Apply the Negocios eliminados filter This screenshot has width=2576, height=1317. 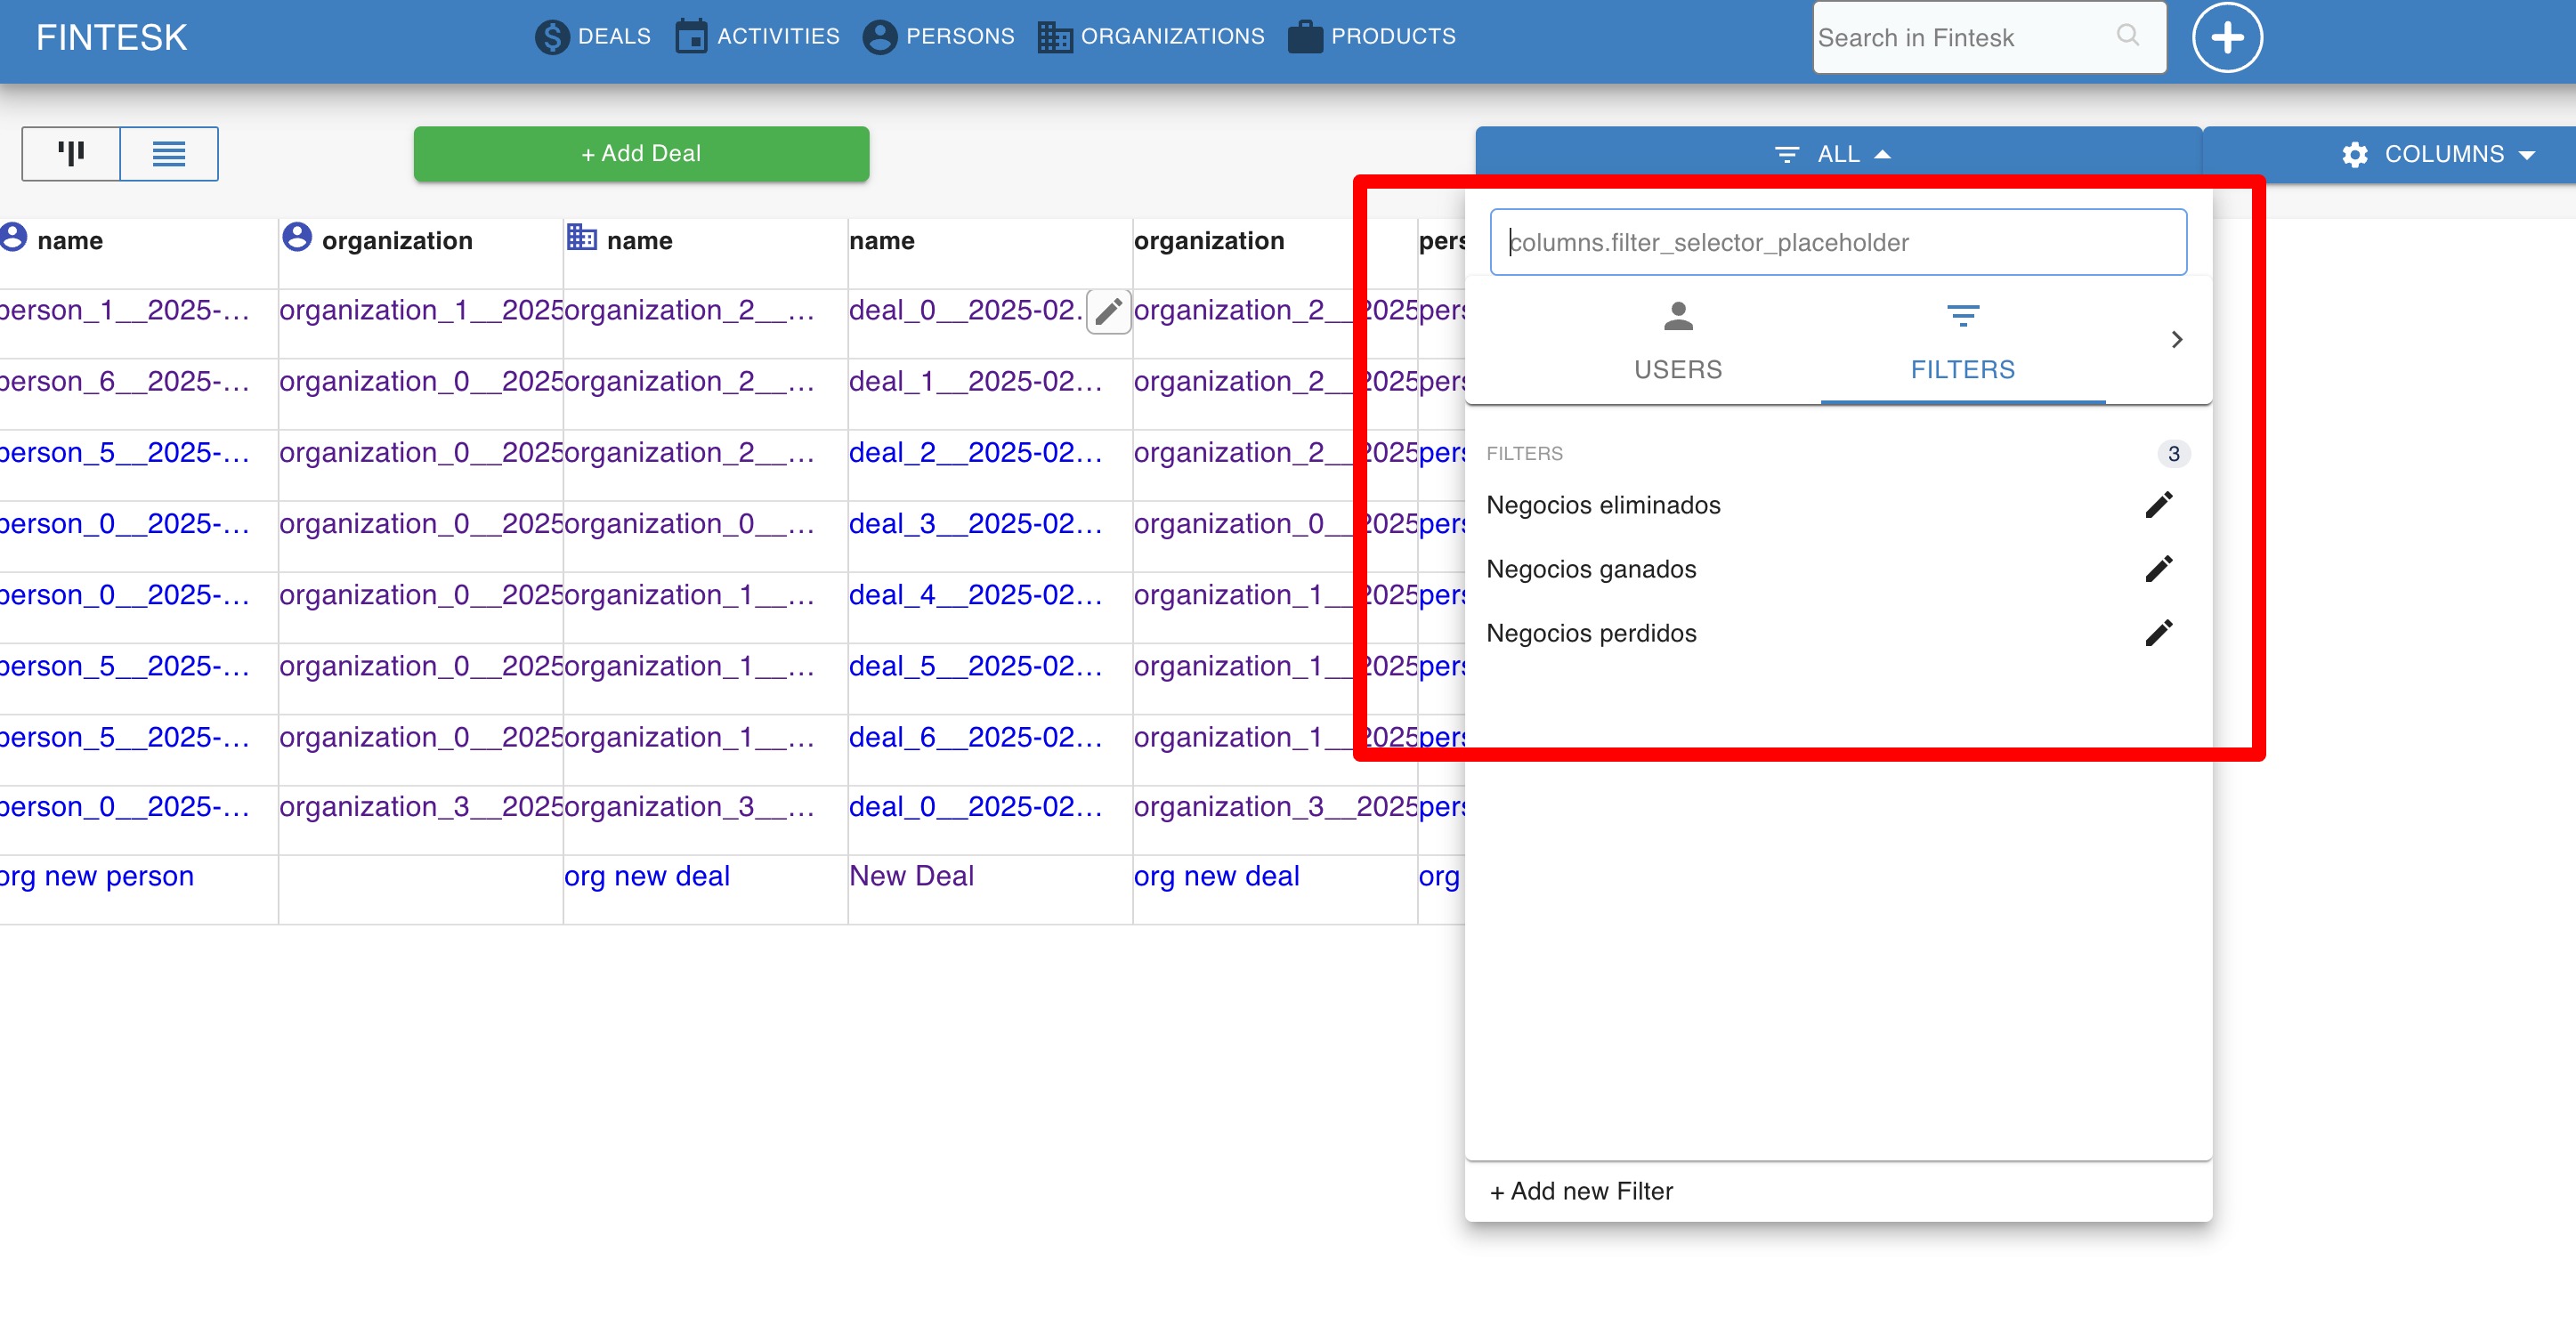1603,505
